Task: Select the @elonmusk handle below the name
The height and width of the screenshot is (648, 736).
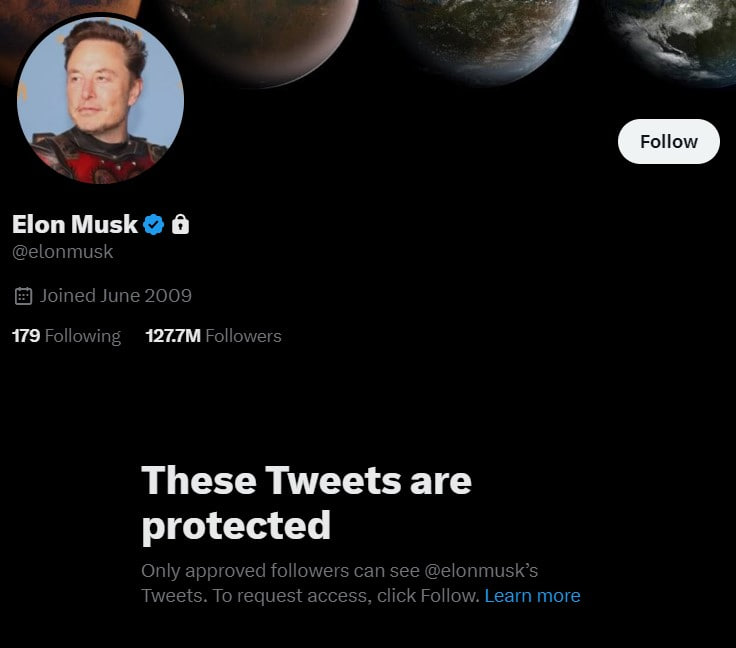Action: click(62, 252)
